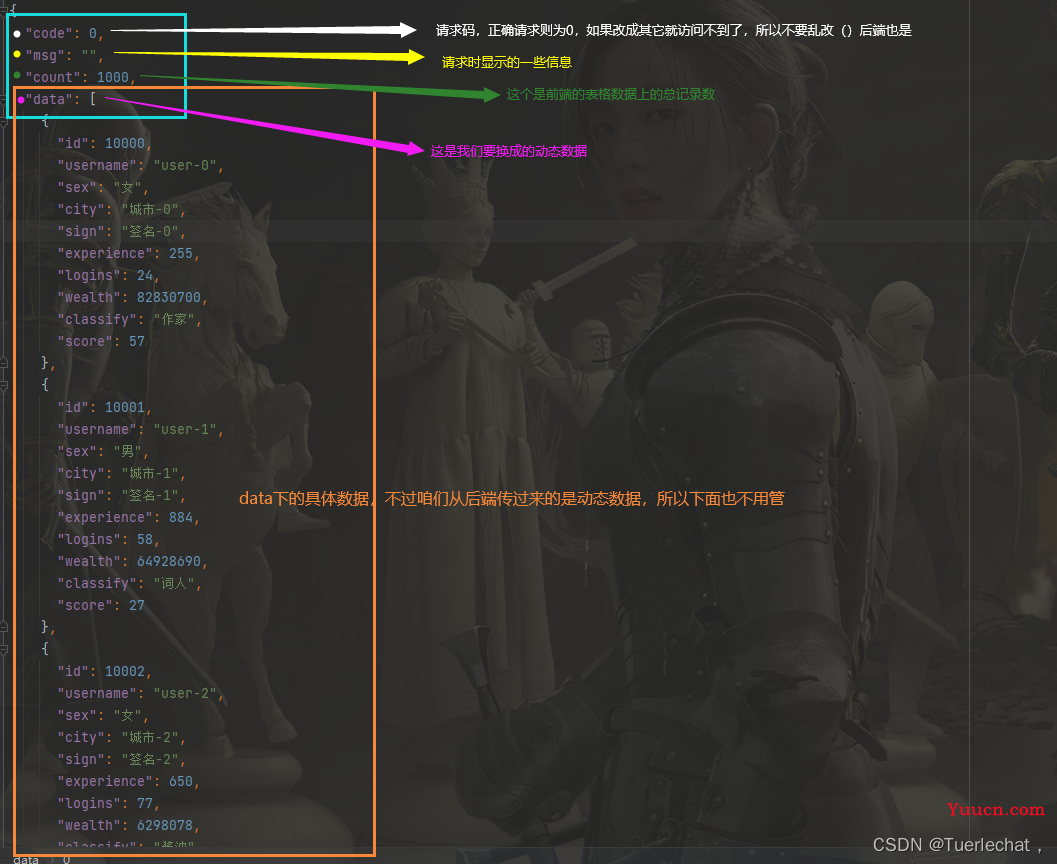Collapse the object starting before id 10000
Screen dimensions: 1057x864
3,121
